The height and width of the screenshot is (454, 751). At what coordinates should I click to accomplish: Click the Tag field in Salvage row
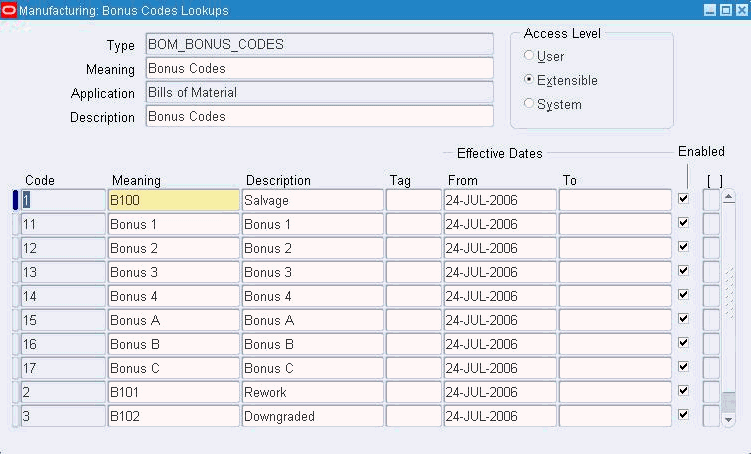414,200
